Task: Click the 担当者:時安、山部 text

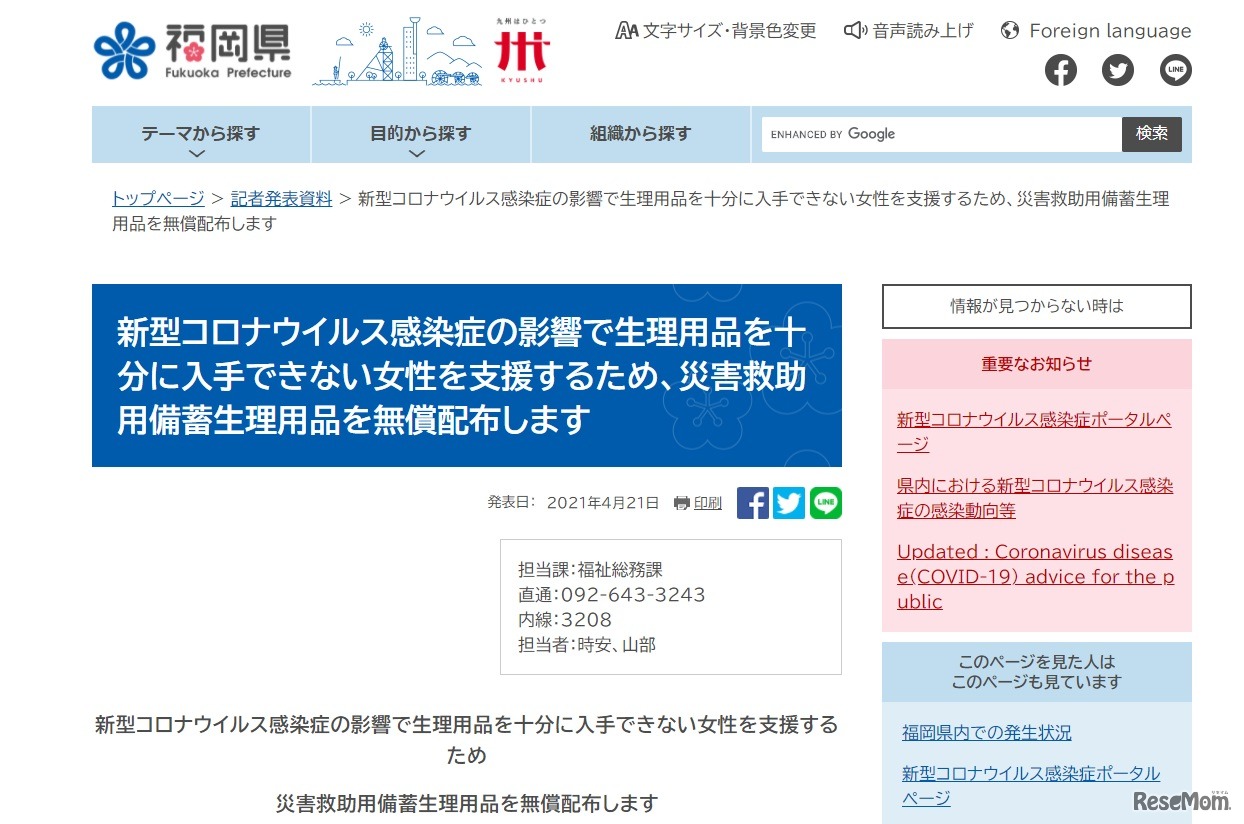Action: [587, 645]
